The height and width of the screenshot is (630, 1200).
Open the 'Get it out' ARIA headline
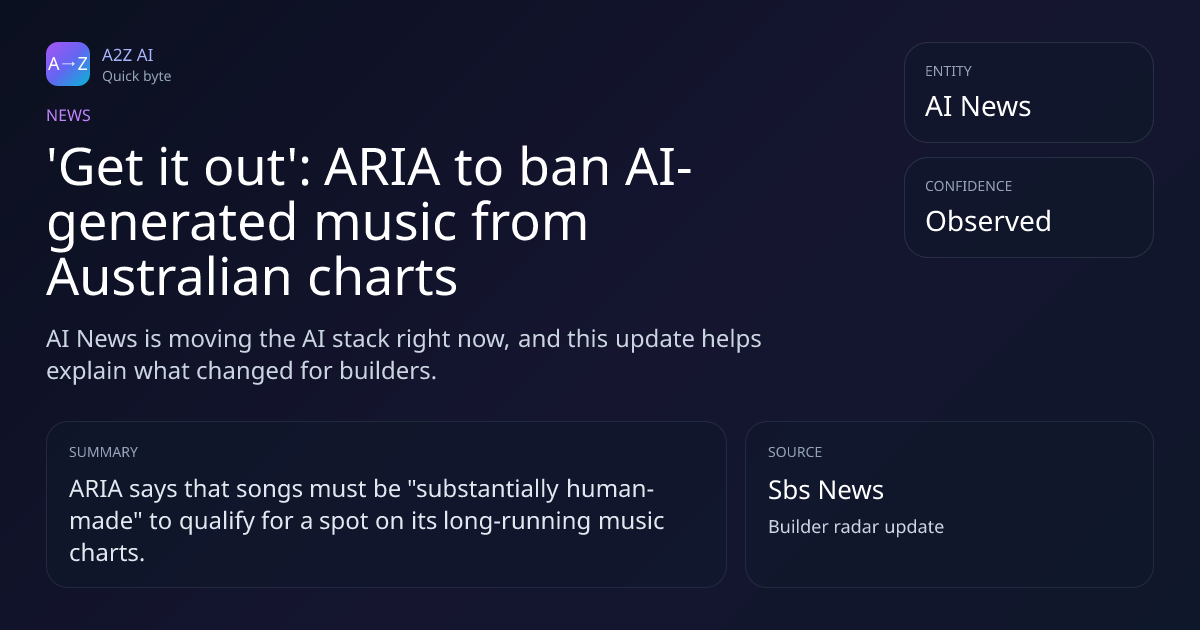click(371, 223)
